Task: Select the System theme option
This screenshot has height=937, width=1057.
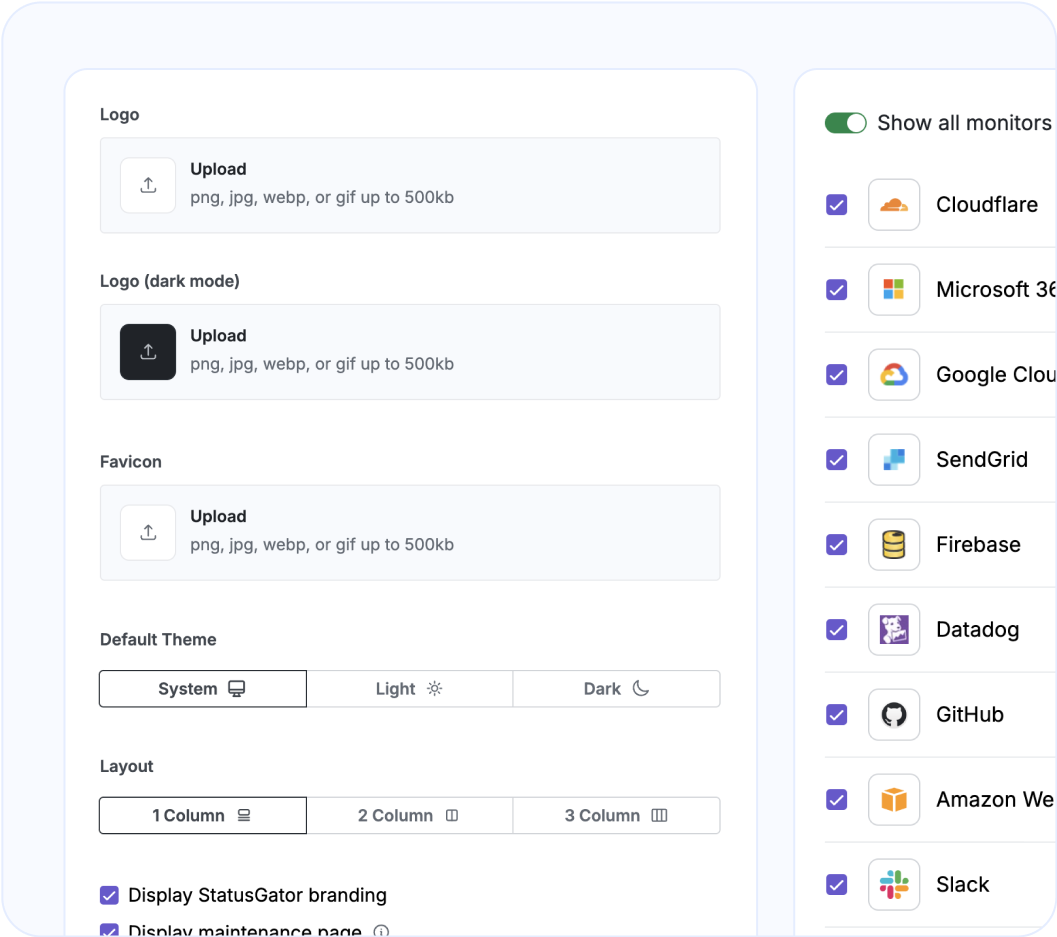Action: (202, 689)
